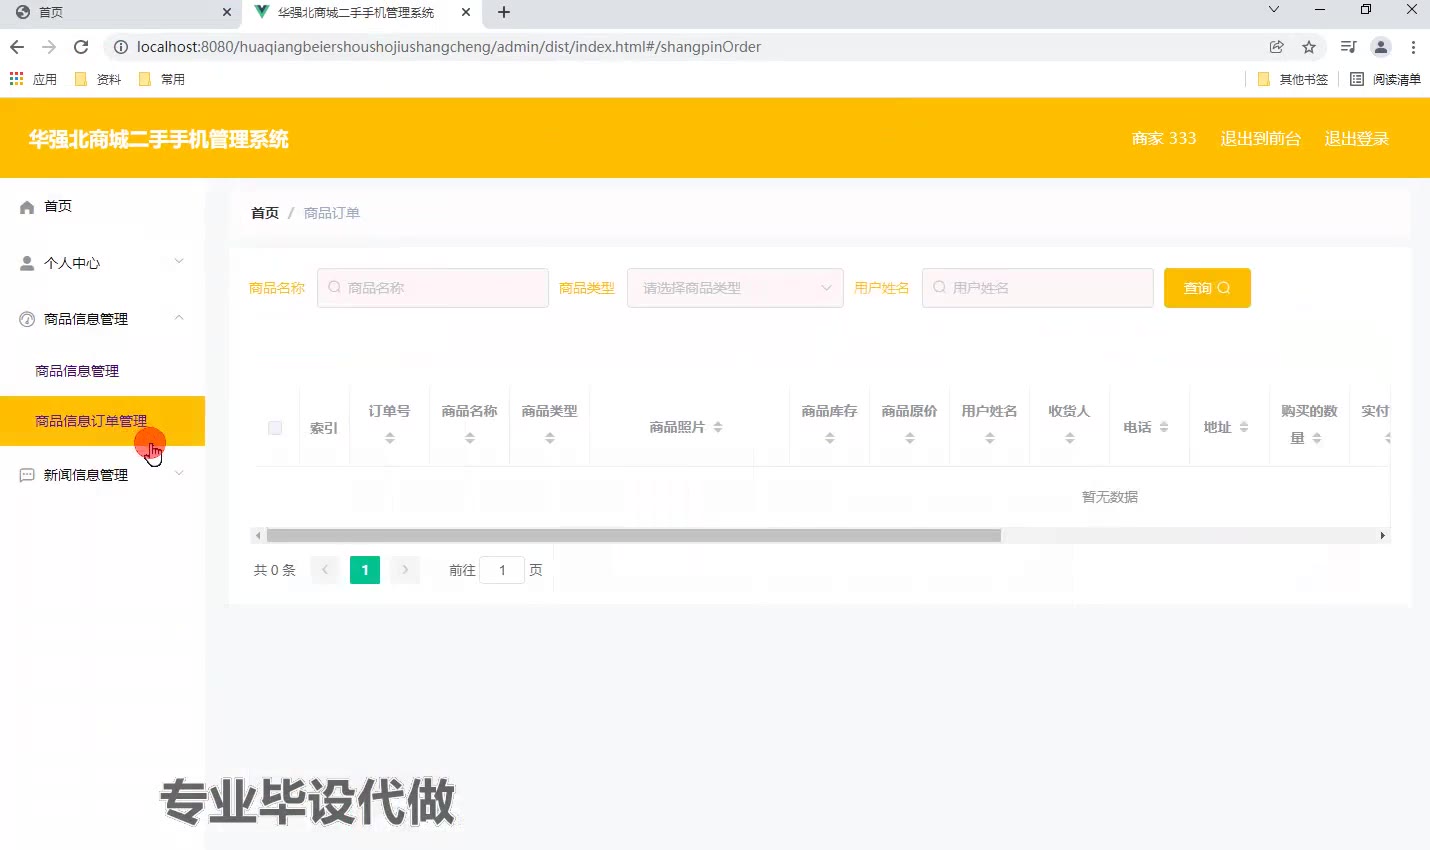The width and height of the screenshot is (1430, 850).
Task: Click the 查询 search button
Action: [x=1207, y=288]
